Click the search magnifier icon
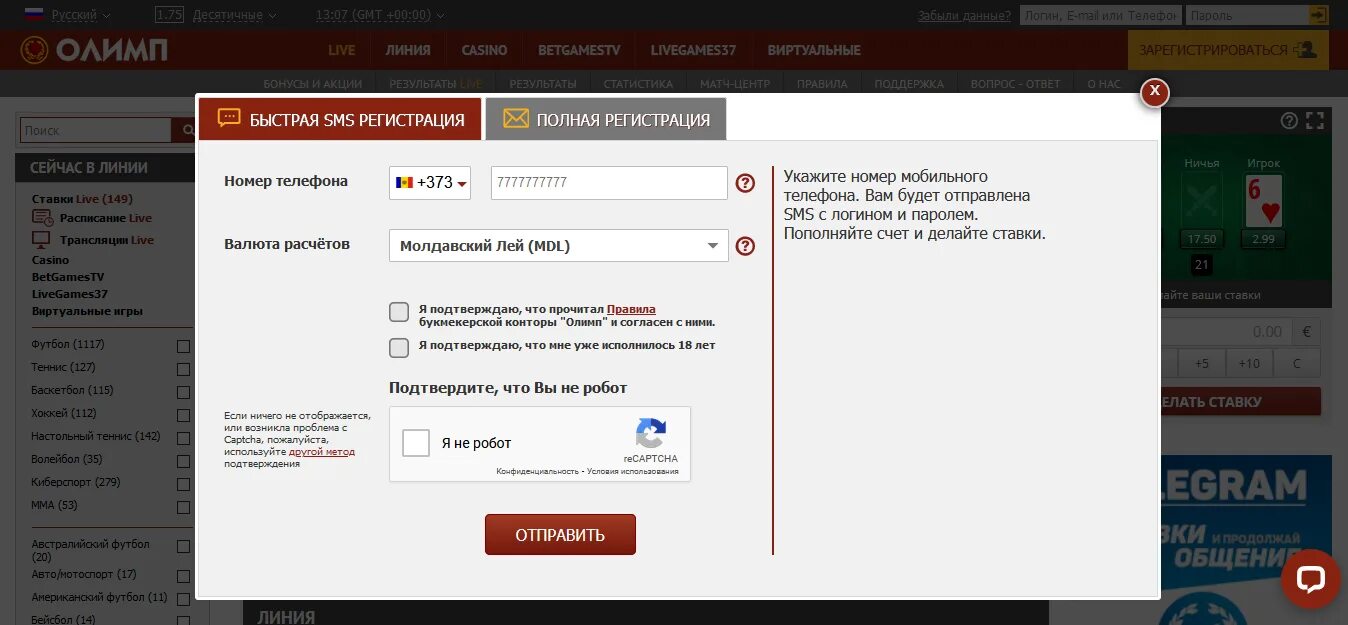This screenshot has height=625, width=1348. click(188, 130)
